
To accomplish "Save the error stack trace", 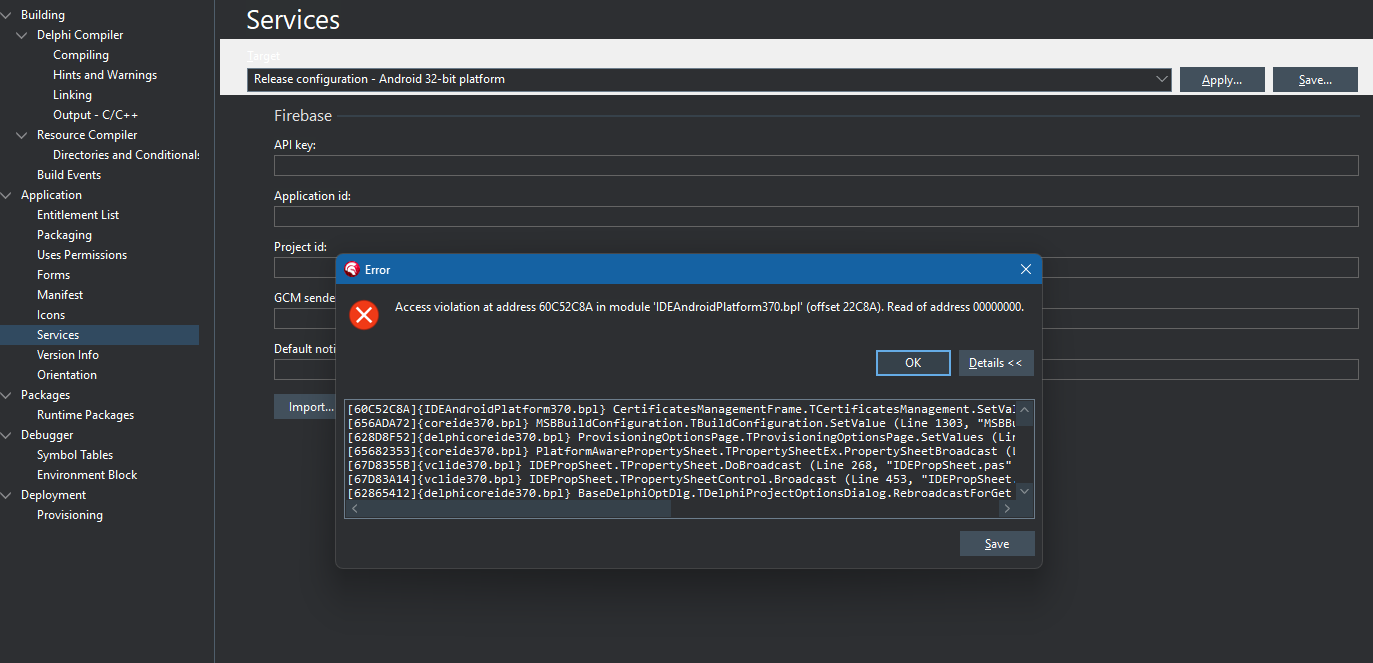I will click(996, 544).
